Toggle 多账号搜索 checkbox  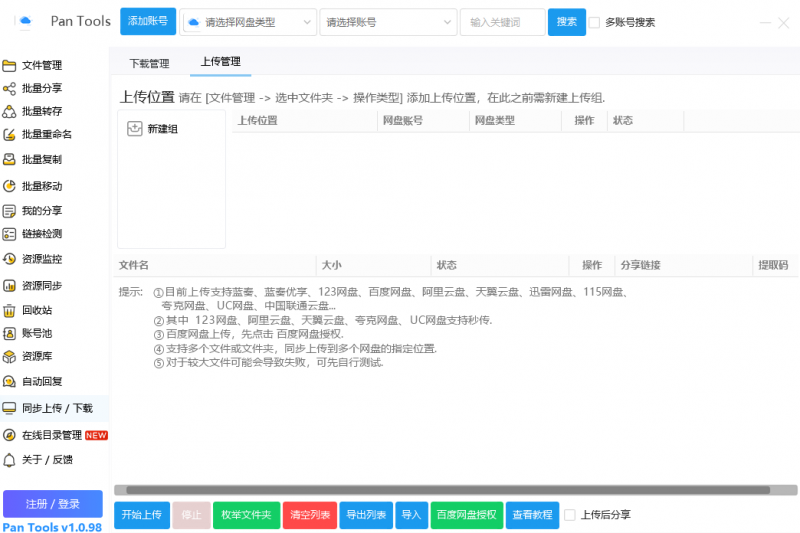click(x=594, y=22)
